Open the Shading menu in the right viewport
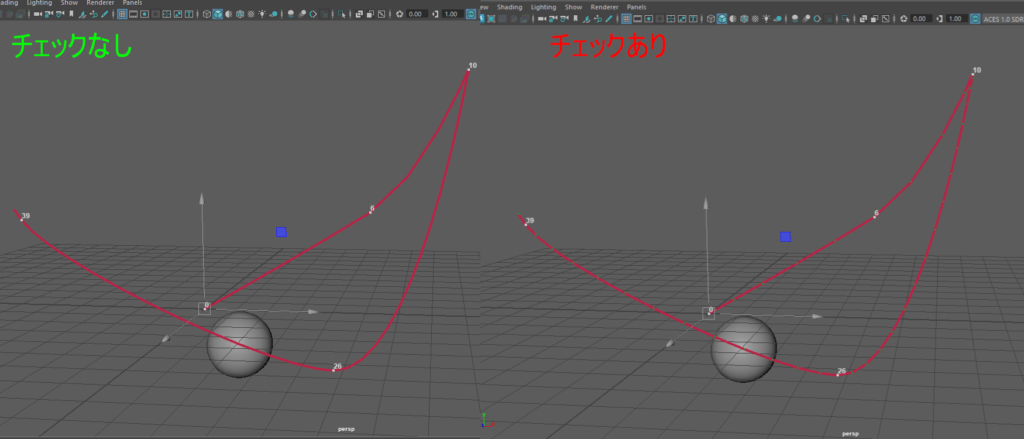Viewport: 1024px width, 439px height. pyautogui.click(x=510, y=5)
